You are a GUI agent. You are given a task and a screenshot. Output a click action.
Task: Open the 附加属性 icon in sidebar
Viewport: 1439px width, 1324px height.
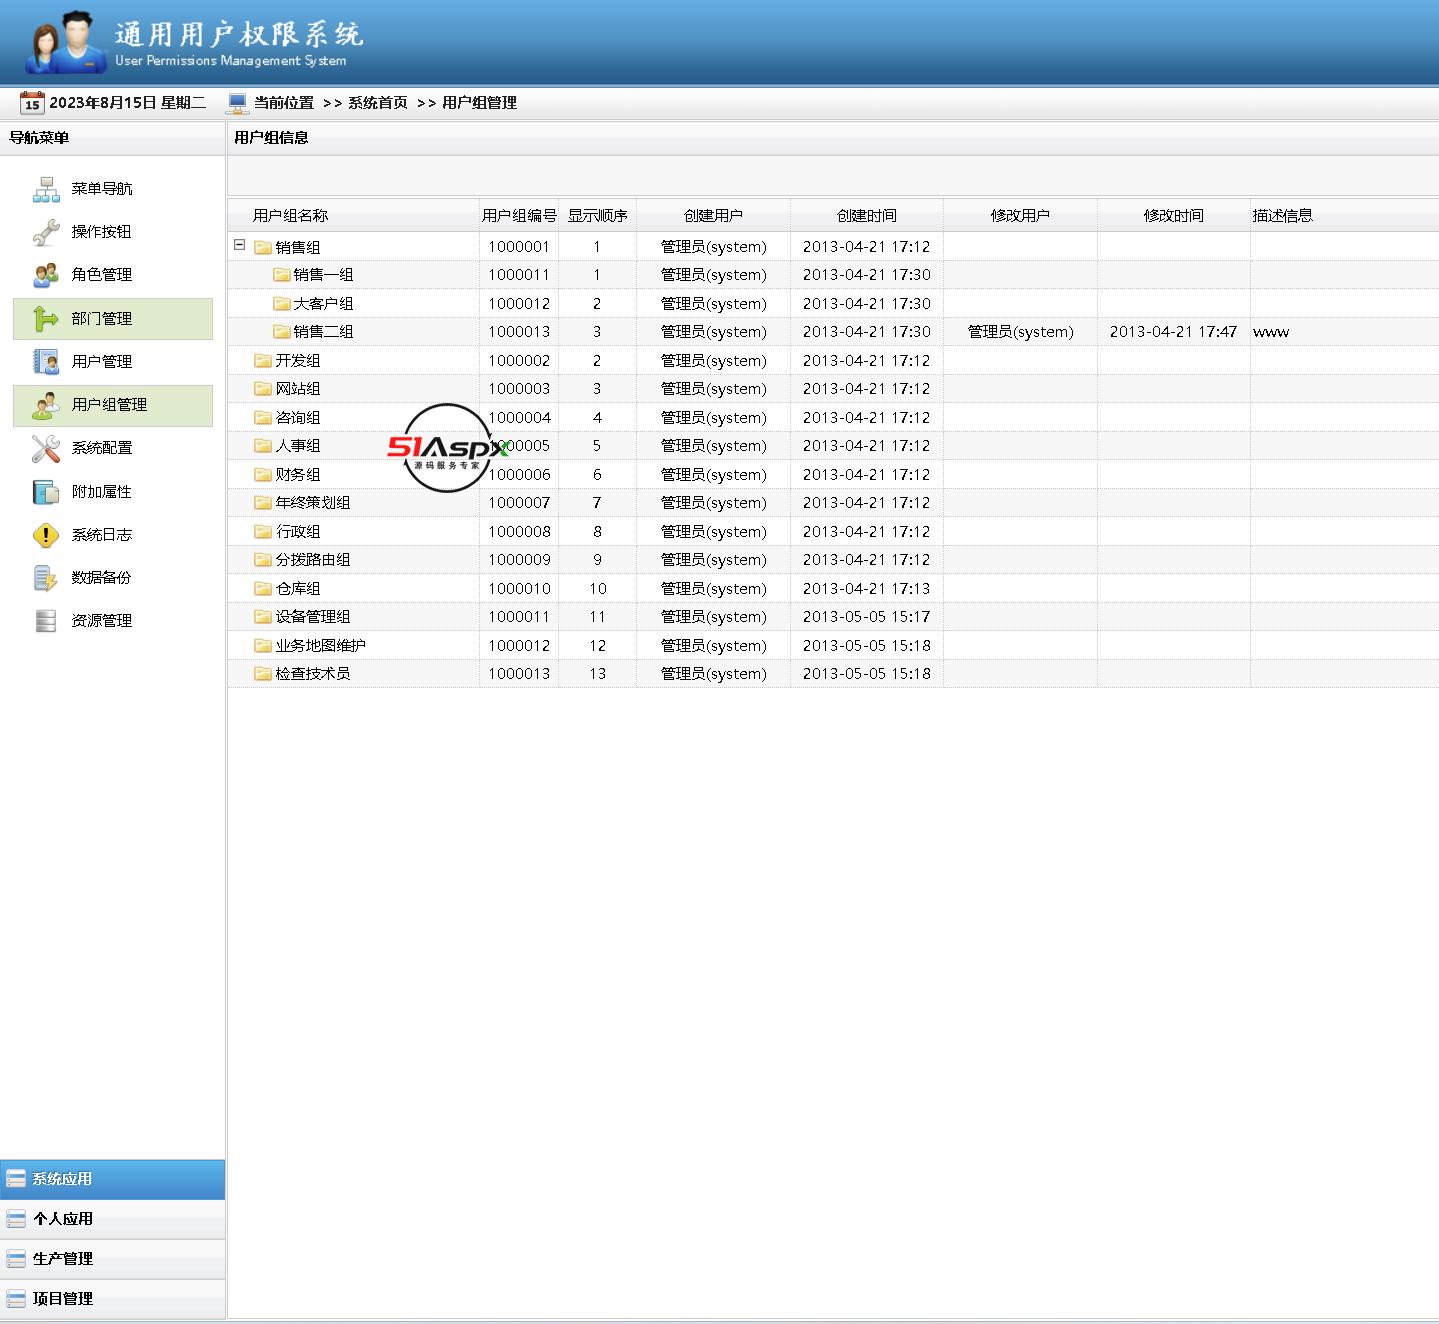[46, 492]
